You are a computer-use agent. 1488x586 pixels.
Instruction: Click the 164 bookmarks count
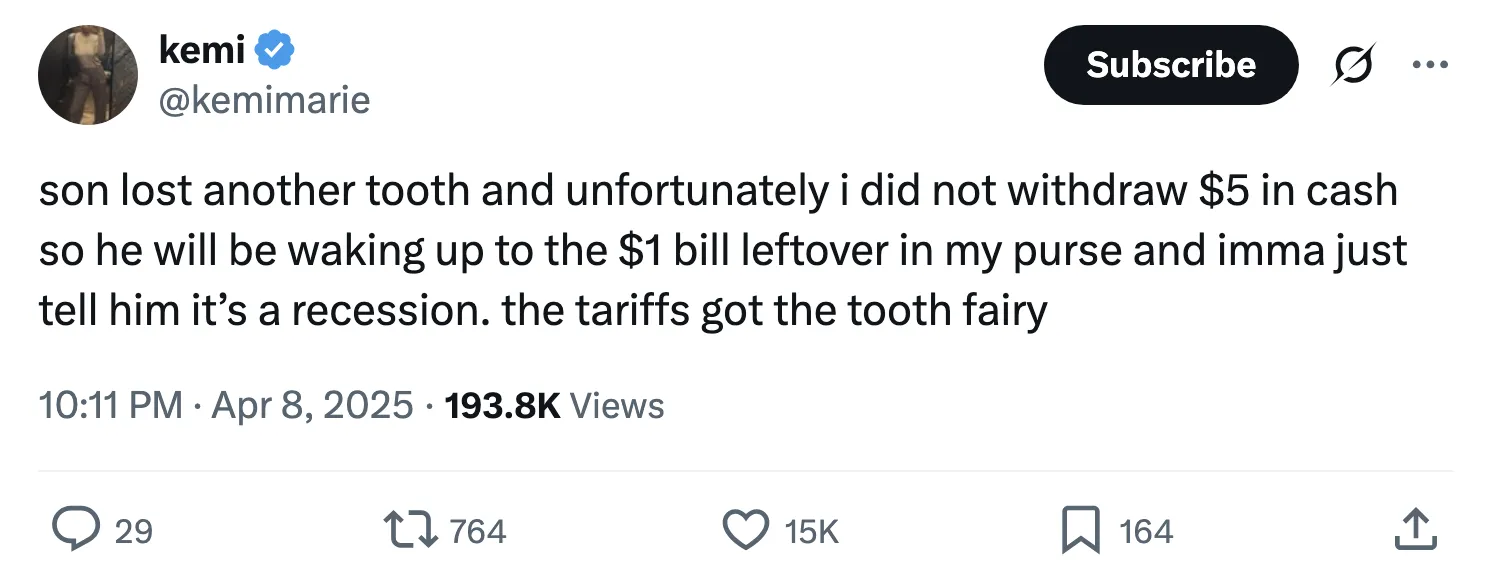click(1146, 531)
